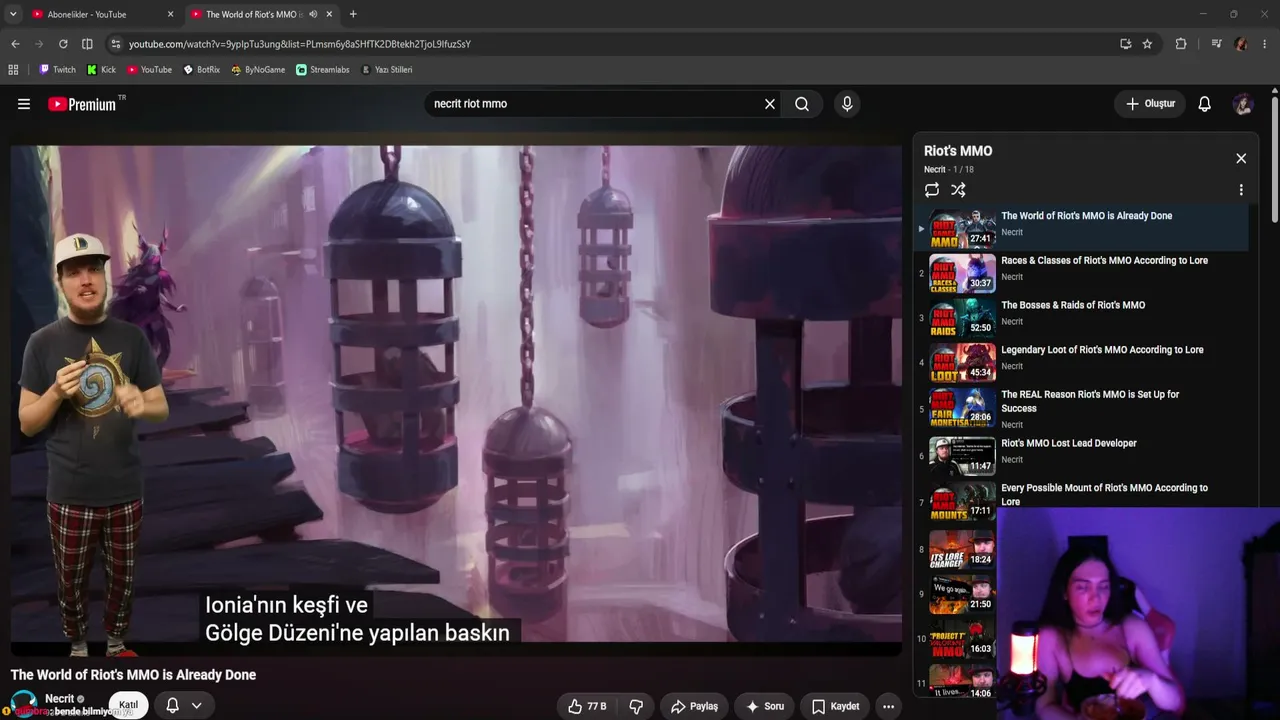Screen dimensions: 1280x720
Task: Start voice search with microphone
Action: pos(847,104)
